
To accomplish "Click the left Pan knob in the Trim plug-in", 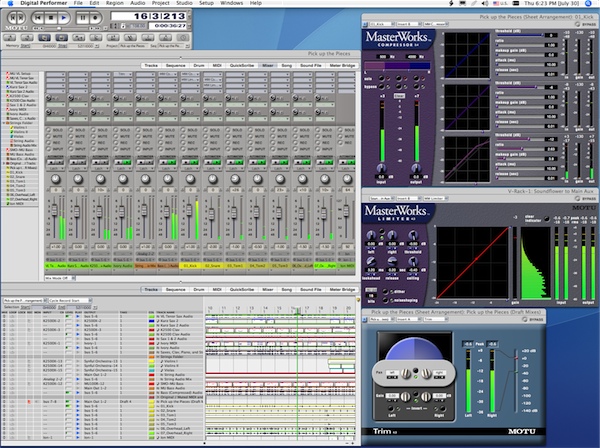I will pos(406,373).
